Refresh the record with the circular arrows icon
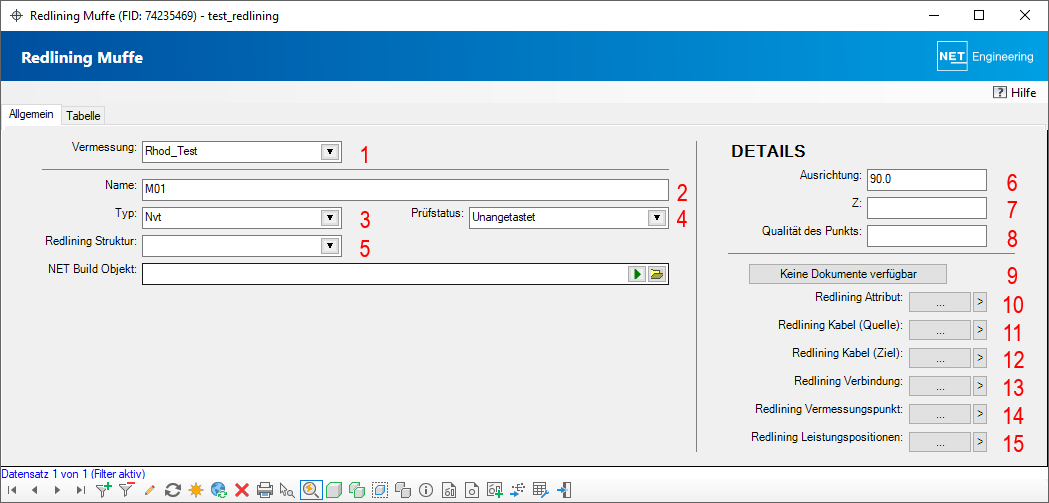Viewport: 1049px width, 503px height. (x=173, y=490)
